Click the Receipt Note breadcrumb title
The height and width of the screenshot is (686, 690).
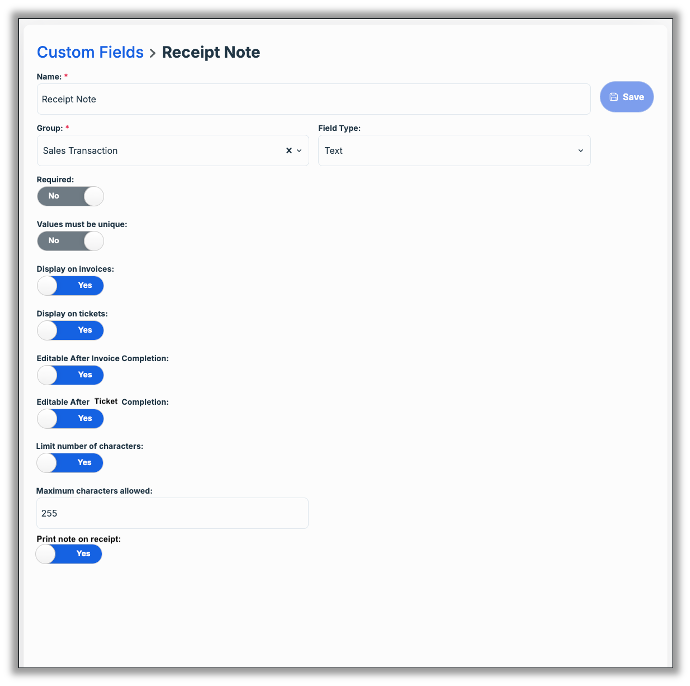(211, 53)
